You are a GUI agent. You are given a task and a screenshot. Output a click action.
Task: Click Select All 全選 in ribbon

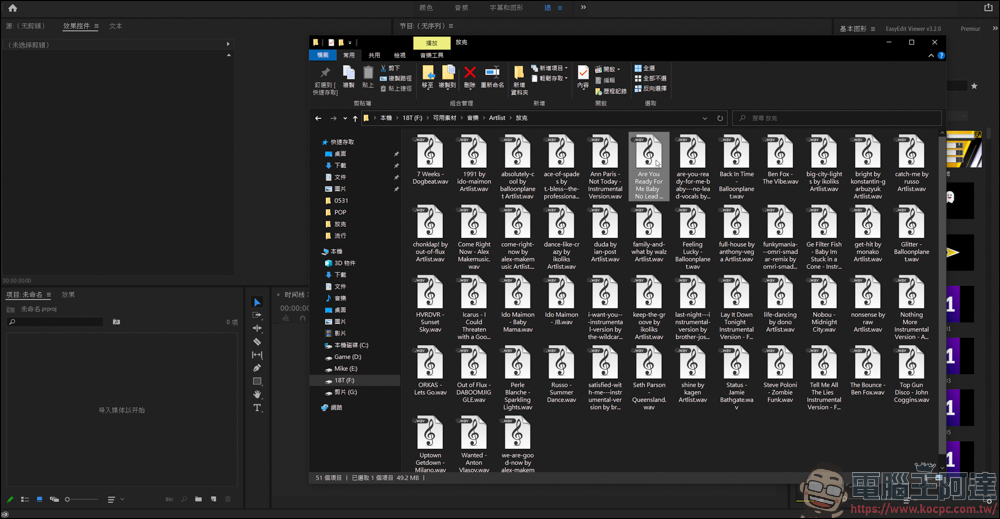(645, 68)
